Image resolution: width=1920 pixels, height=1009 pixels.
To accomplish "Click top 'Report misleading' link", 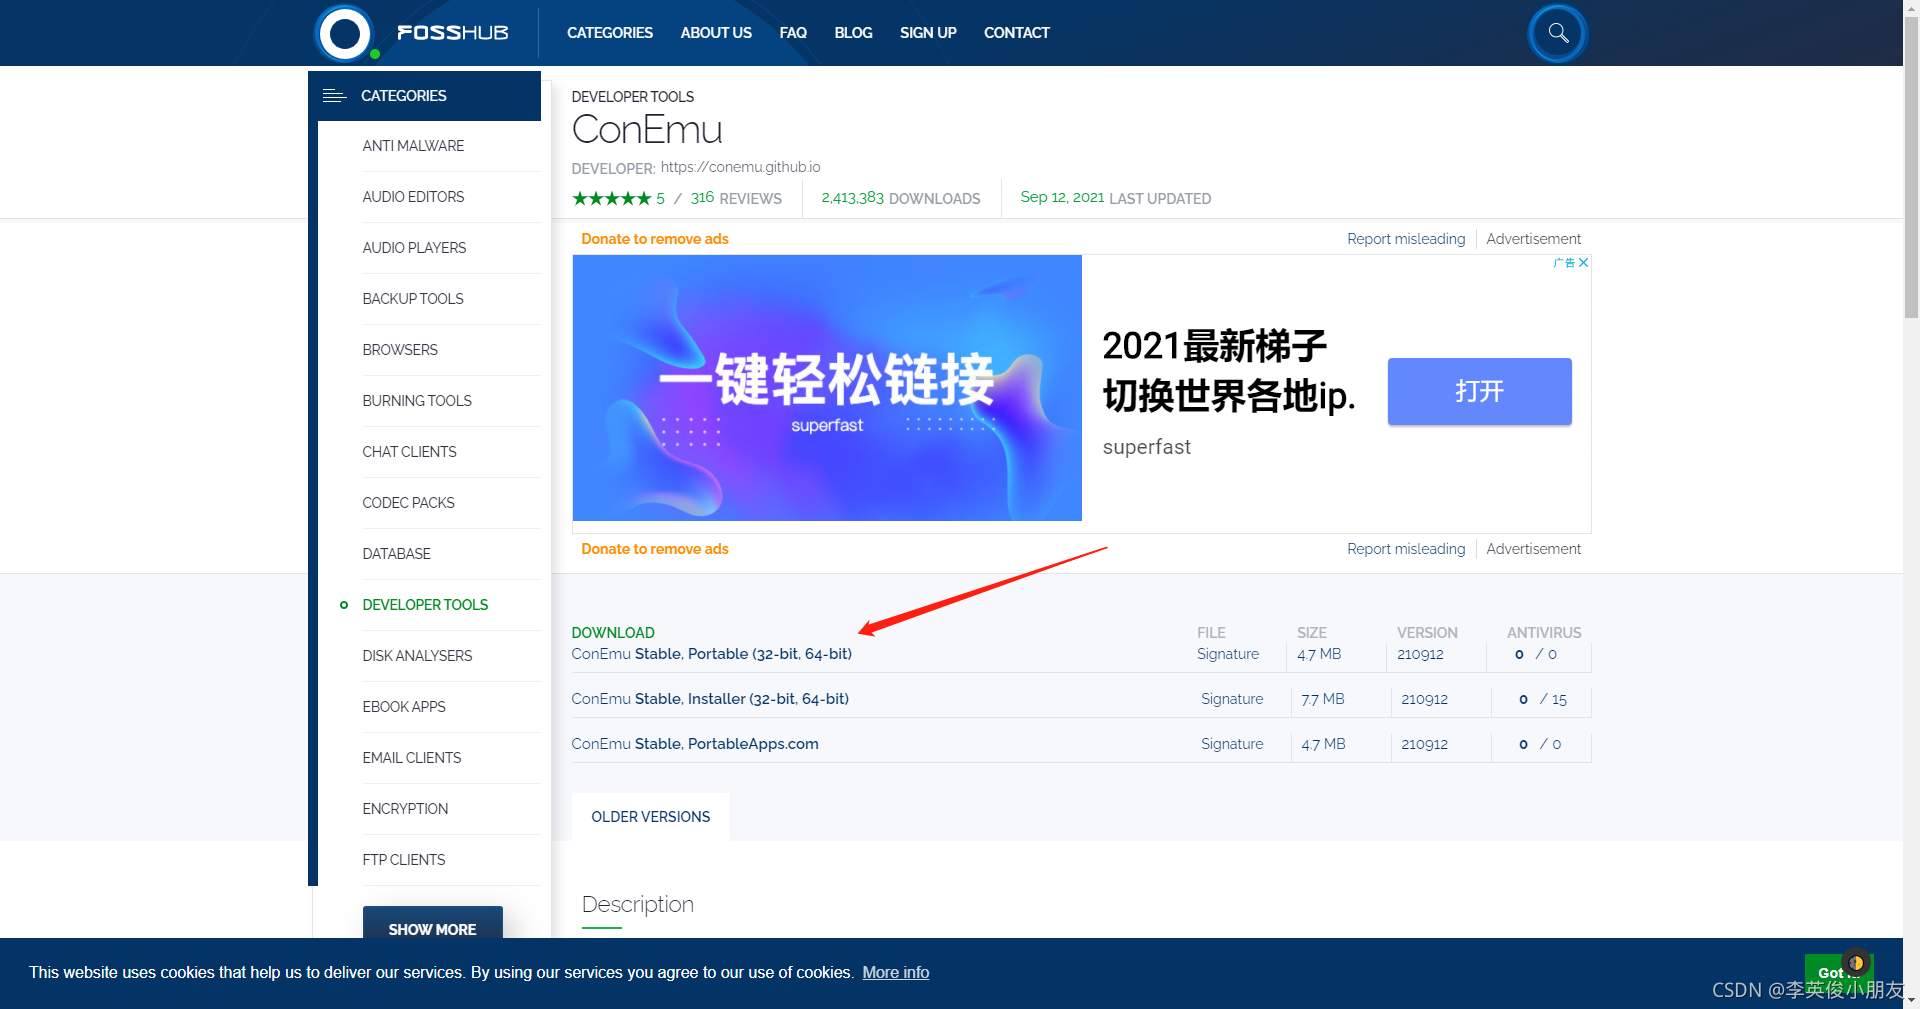I will coord(1406,239).
